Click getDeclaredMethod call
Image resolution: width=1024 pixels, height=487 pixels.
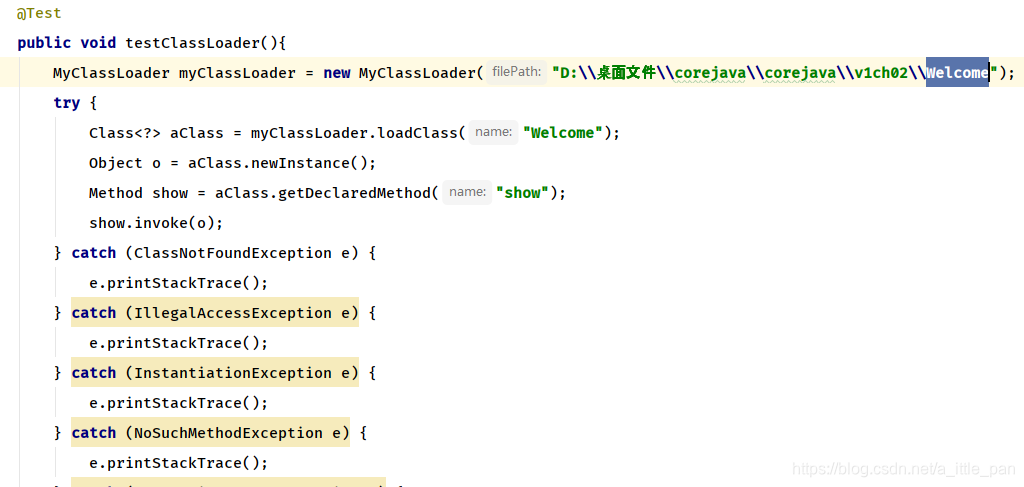[359, 193]
